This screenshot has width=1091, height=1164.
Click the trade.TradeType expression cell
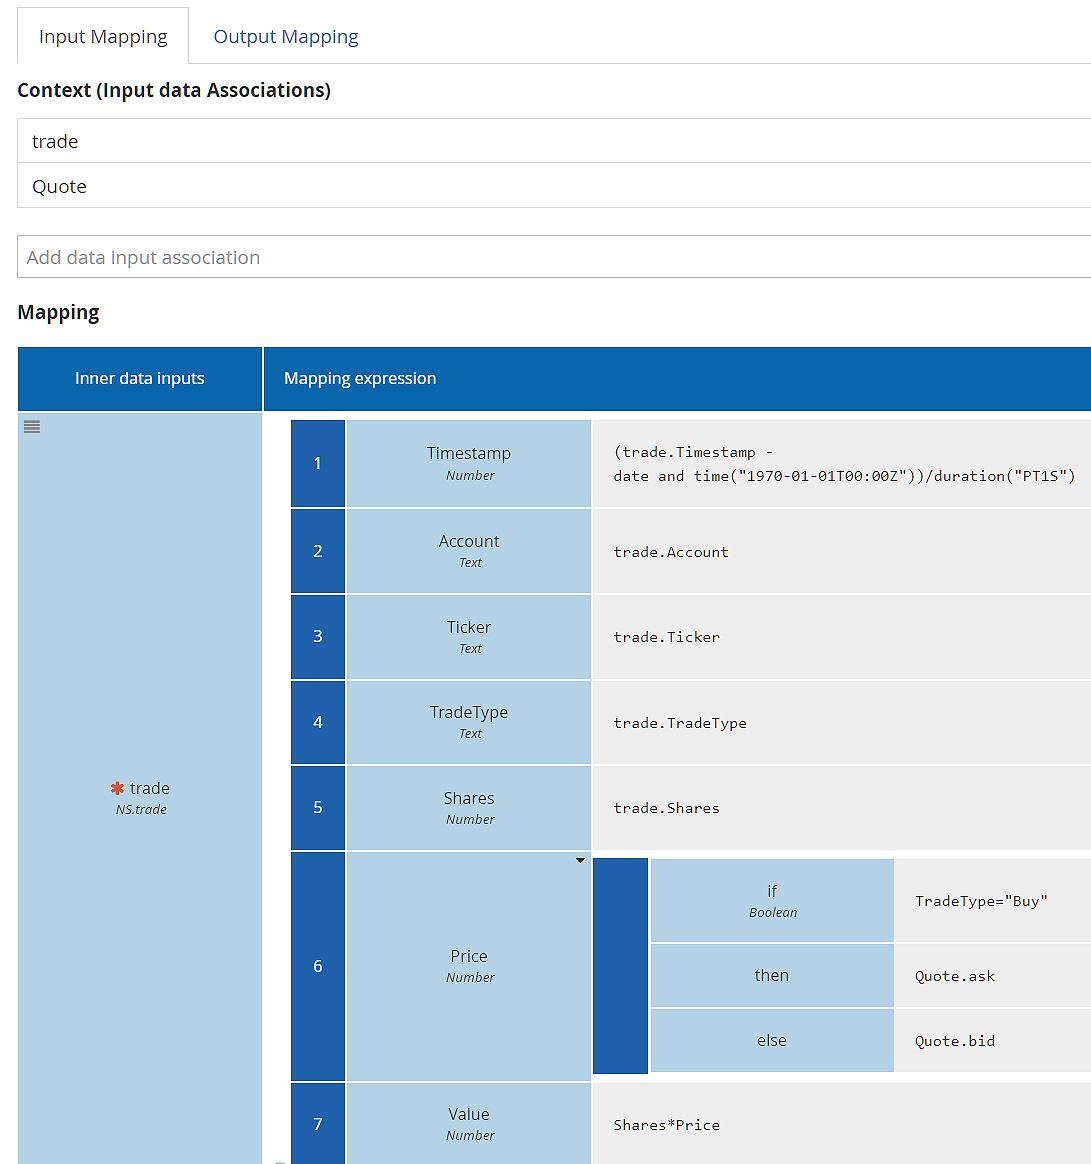click(x=840, y=723)
